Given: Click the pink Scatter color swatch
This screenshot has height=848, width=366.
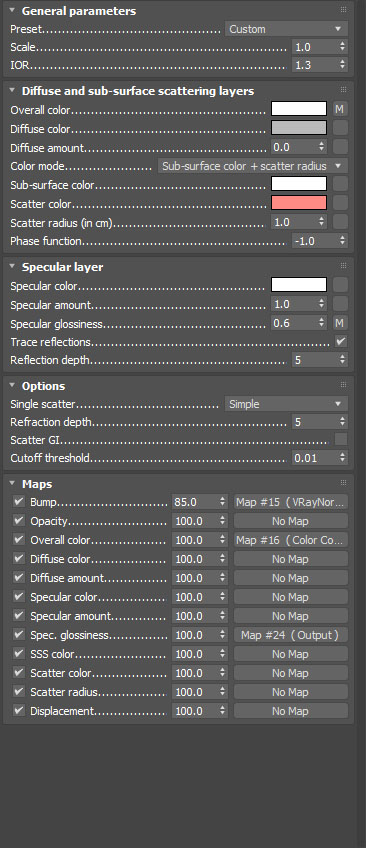Looking at the screenshot, I should point(299,203).
